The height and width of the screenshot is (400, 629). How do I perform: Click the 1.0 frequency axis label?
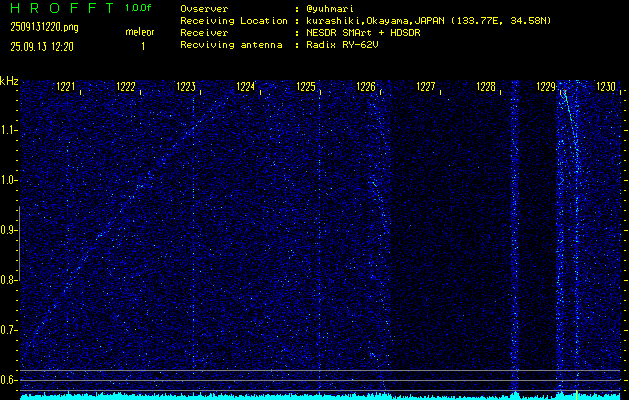click(9, 180)
